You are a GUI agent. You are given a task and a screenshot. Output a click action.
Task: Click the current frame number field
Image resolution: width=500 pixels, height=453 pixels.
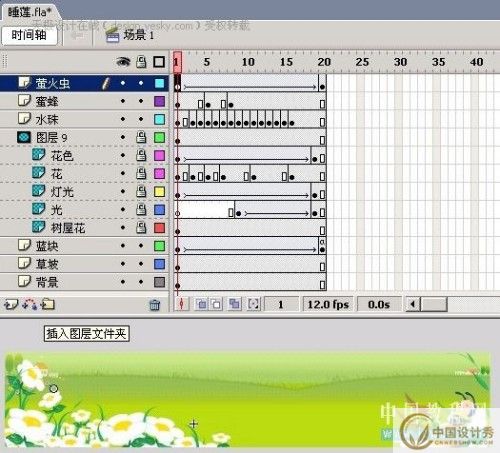(281, 304)
